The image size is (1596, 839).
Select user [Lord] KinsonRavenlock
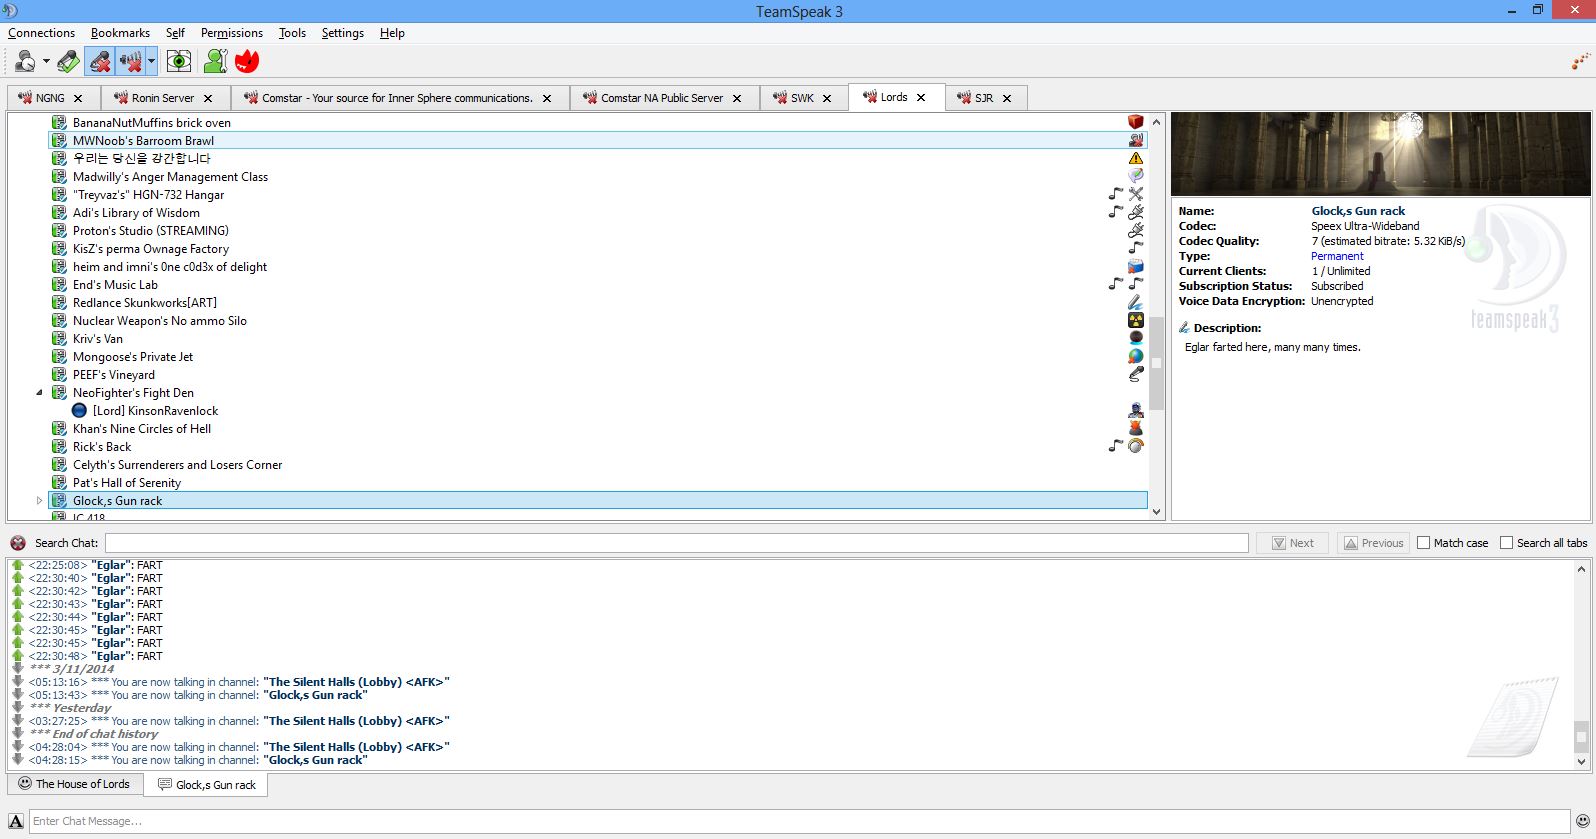pyautogui.click(x=155, y=411)
